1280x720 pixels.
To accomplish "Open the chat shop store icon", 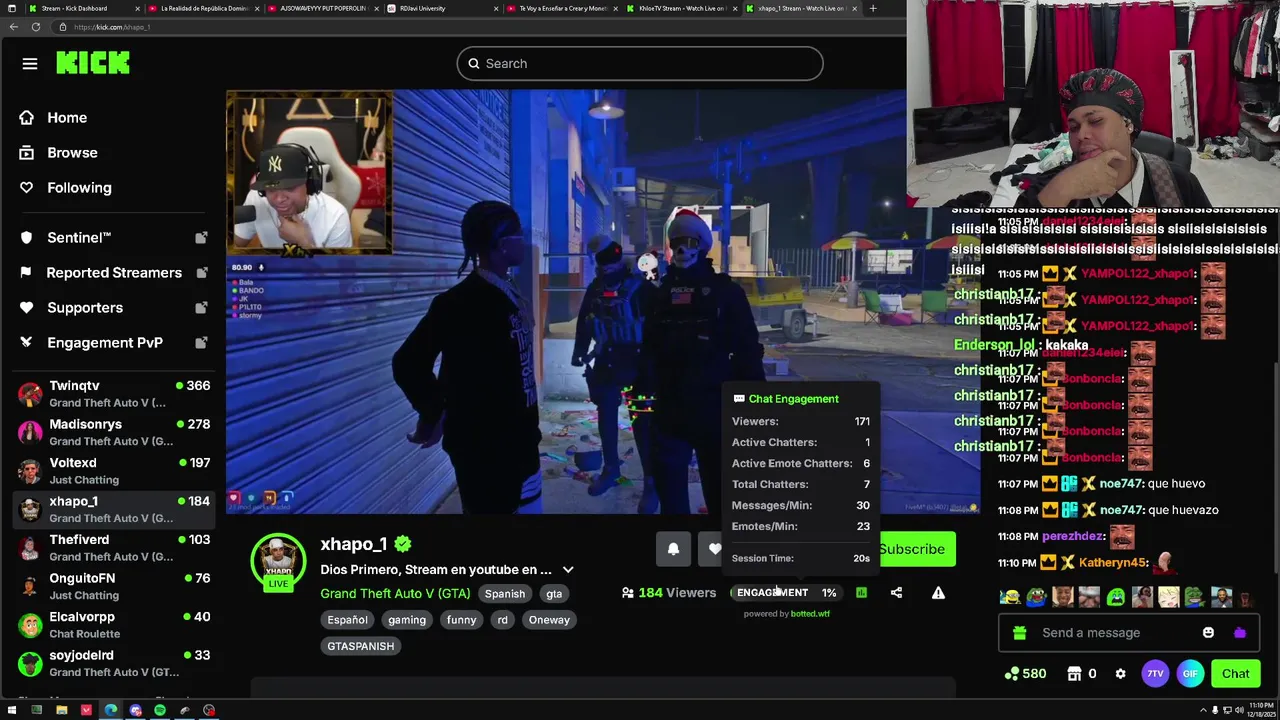I will click(1074, 674).
